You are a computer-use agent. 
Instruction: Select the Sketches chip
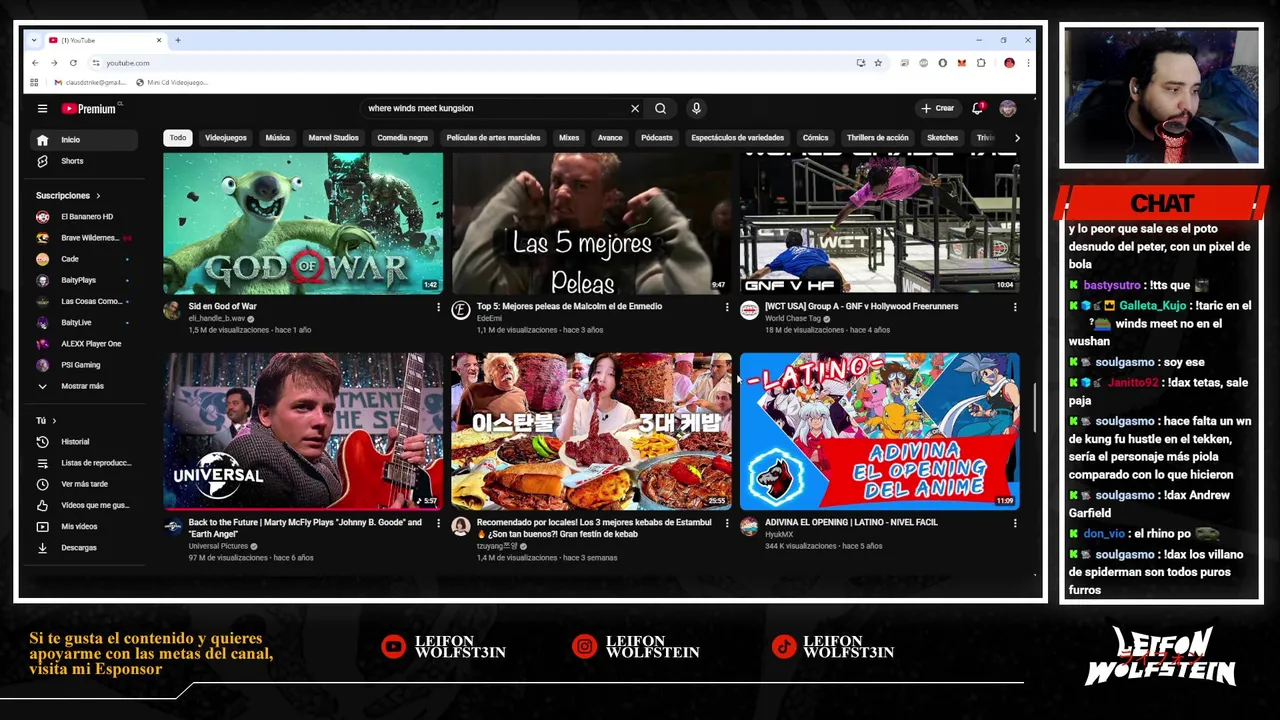[942, 138]
